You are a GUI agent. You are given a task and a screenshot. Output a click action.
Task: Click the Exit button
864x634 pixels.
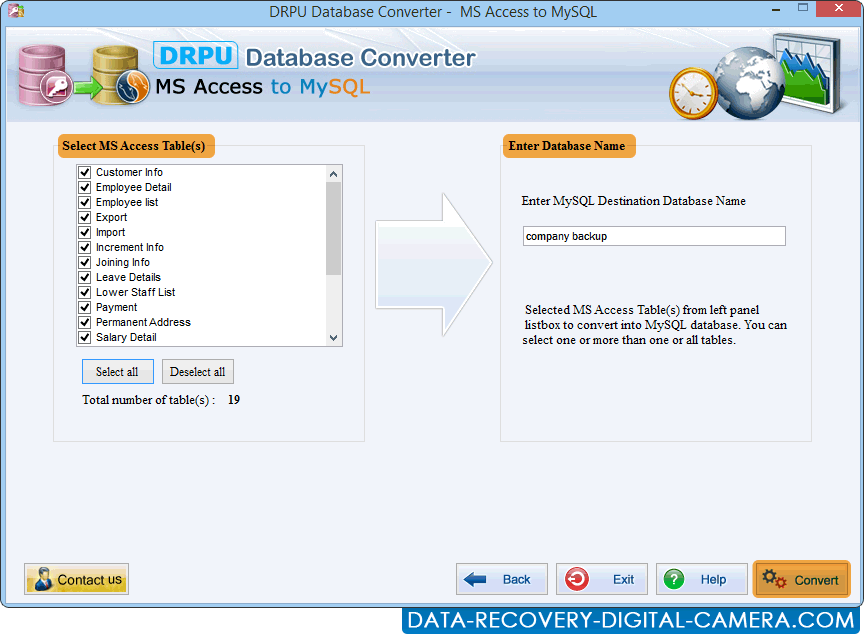(x=602, y=579)
